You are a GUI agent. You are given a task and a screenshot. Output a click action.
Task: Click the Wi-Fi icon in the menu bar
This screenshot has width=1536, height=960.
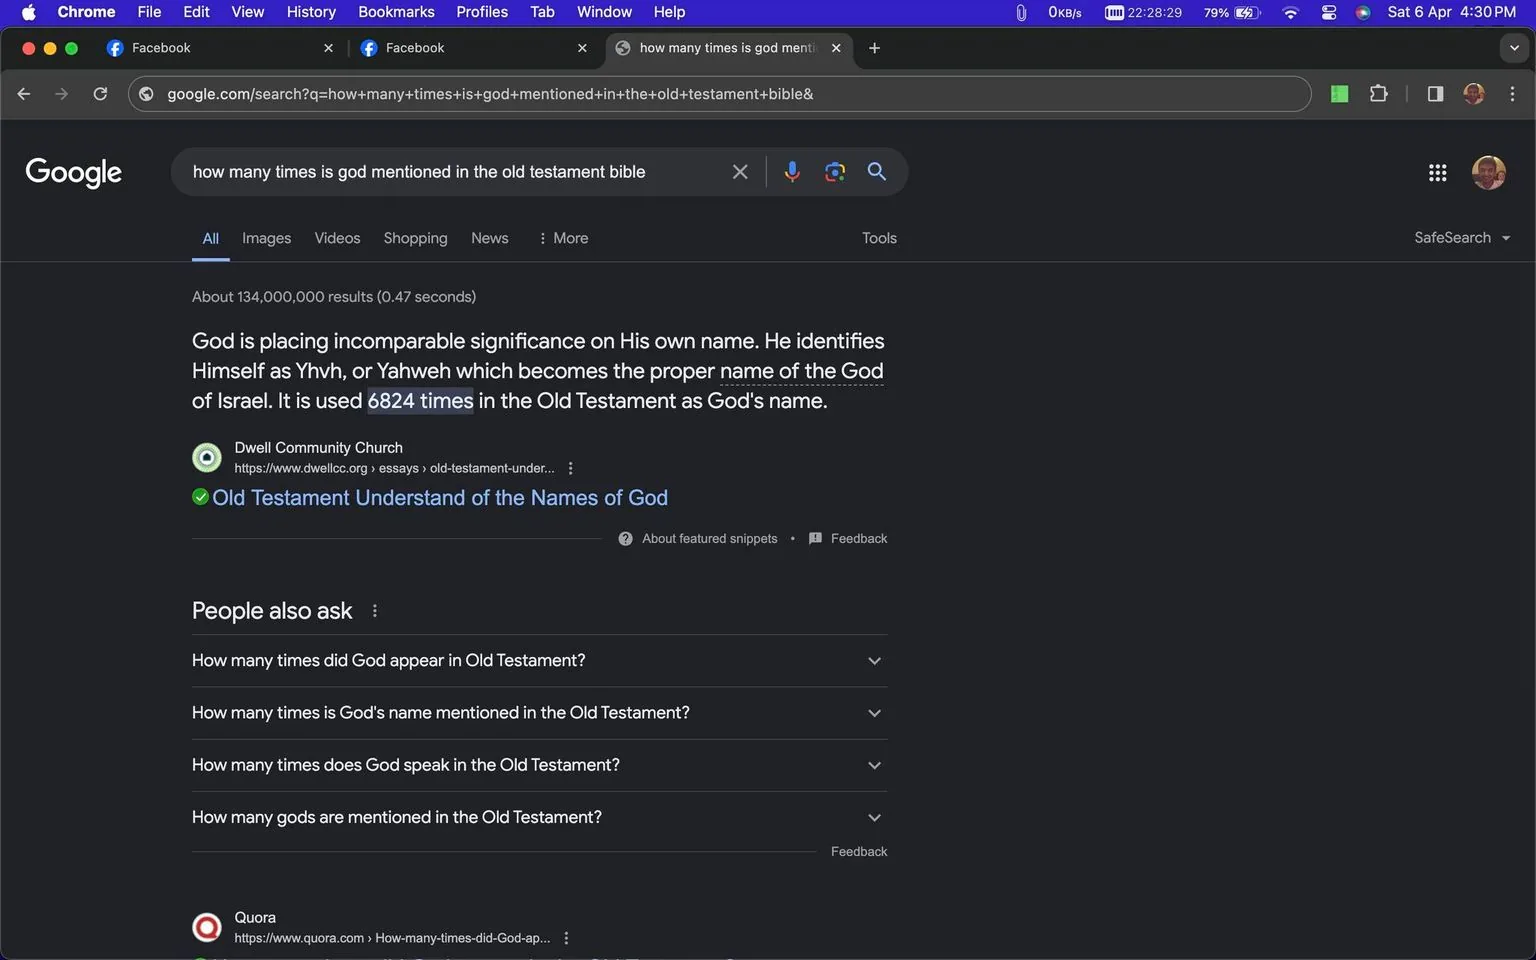pos(1289,12)
